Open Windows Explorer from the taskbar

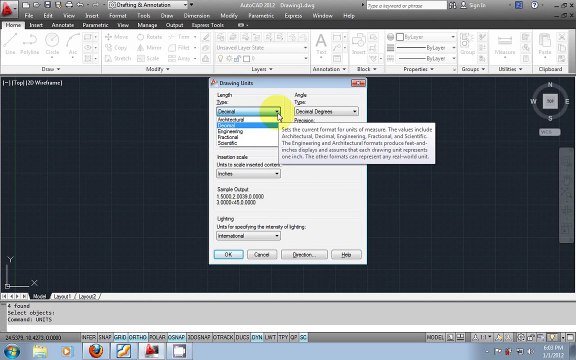click(x=40, y=352)
